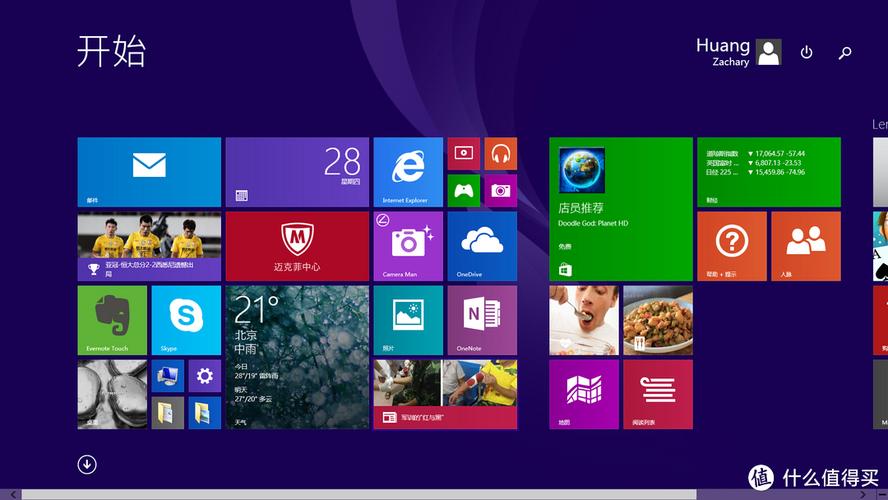Image resolution: width=888 pixels, height=500 pixels.
Task: Open the Calendar tile showing 28
Action: (297, 172)
